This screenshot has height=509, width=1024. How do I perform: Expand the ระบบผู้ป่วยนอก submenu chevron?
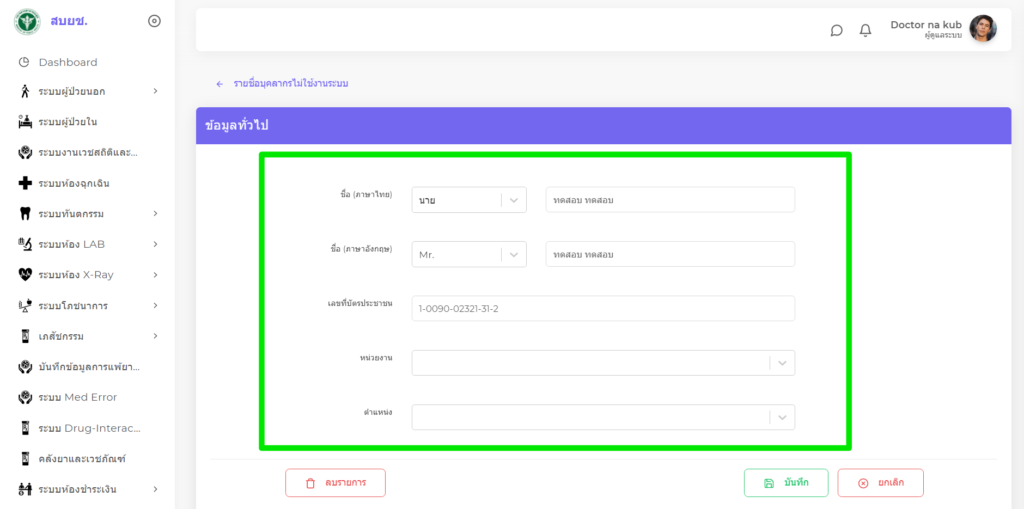point(155,91)
